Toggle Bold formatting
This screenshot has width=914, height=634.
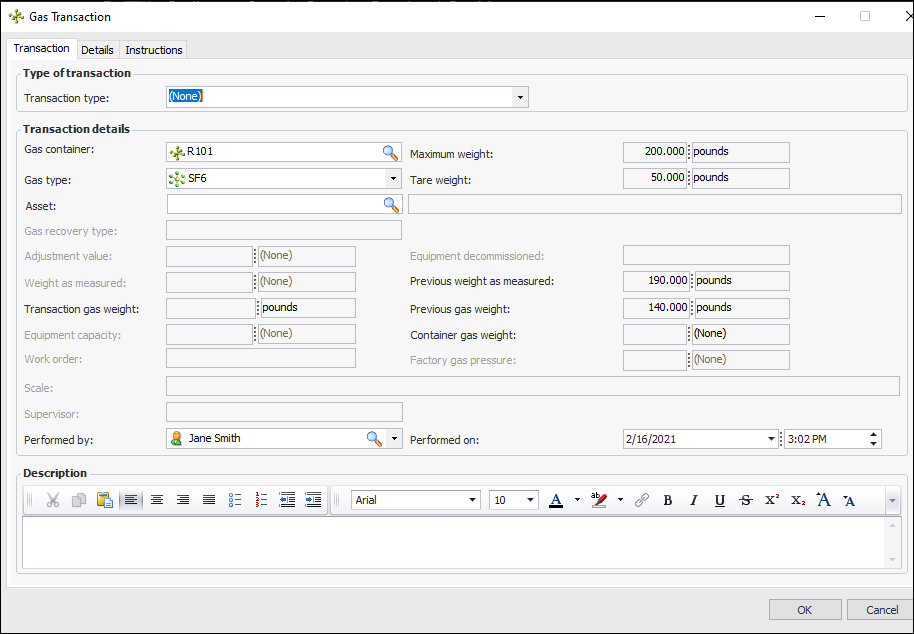(x=668, y=500)
